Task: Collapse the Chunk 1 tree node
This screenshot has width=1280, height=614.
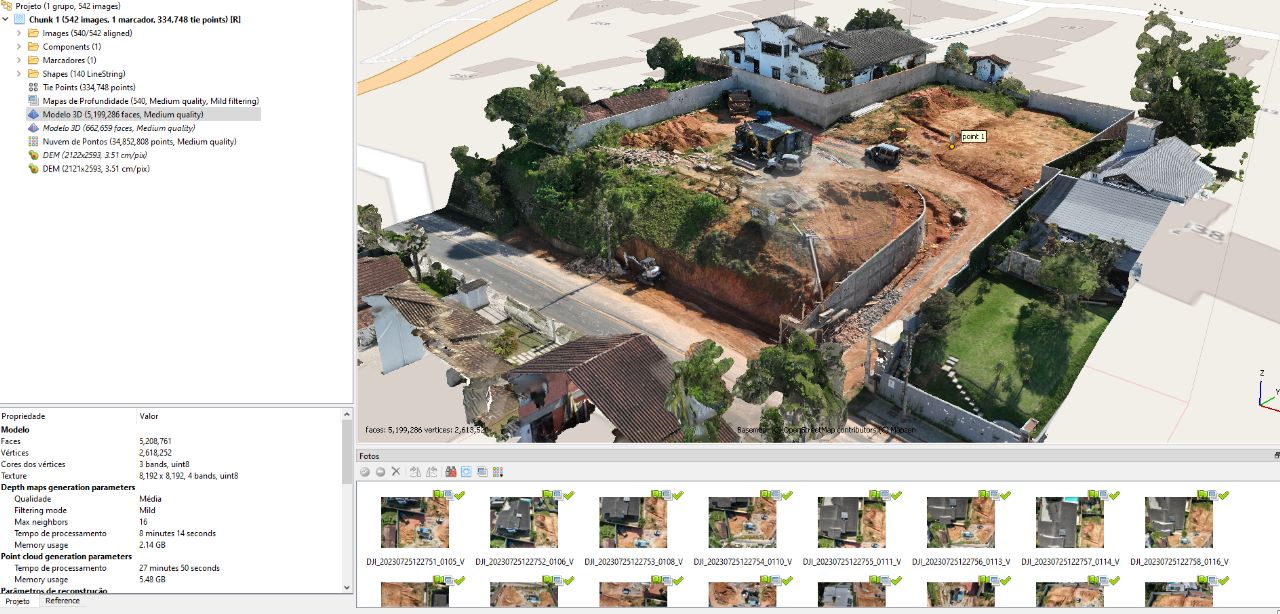Action: click(x=7, y=19)
